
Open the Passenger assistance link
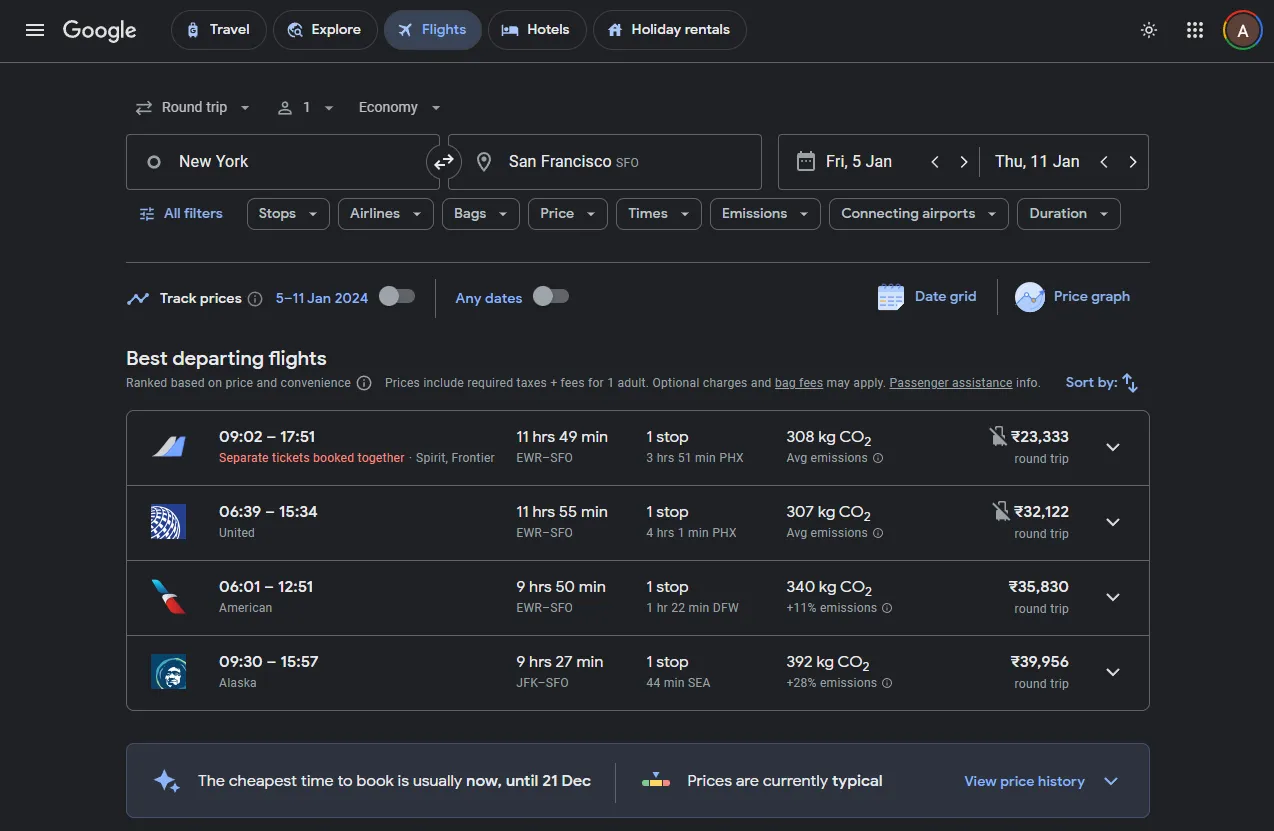coord(951,383)
